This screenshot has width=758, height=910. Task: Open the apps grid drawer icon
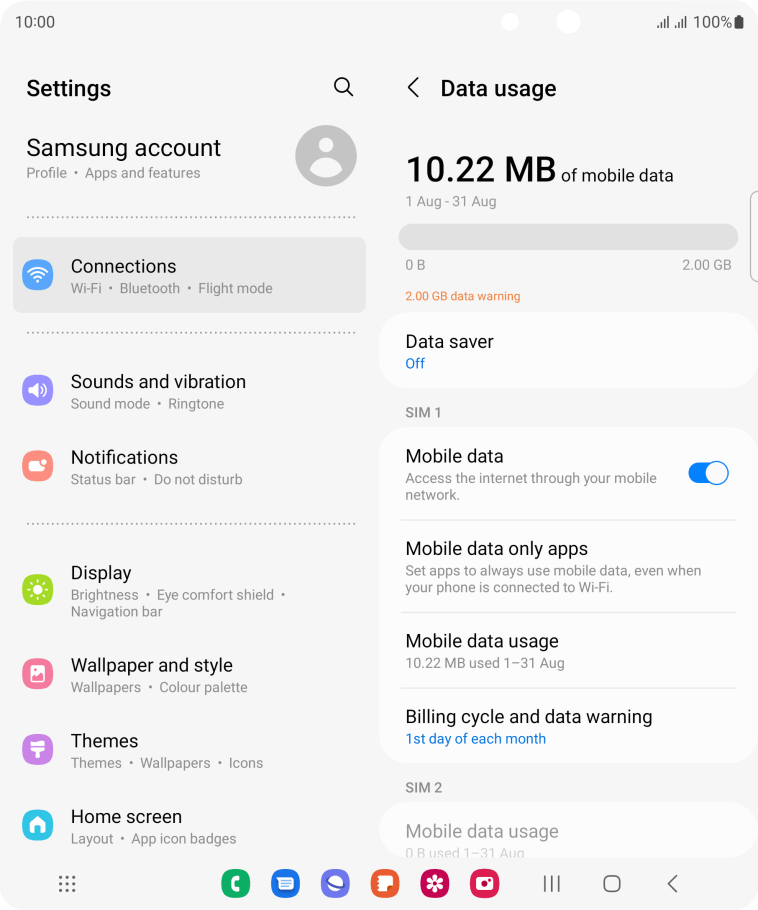point(67,884)
